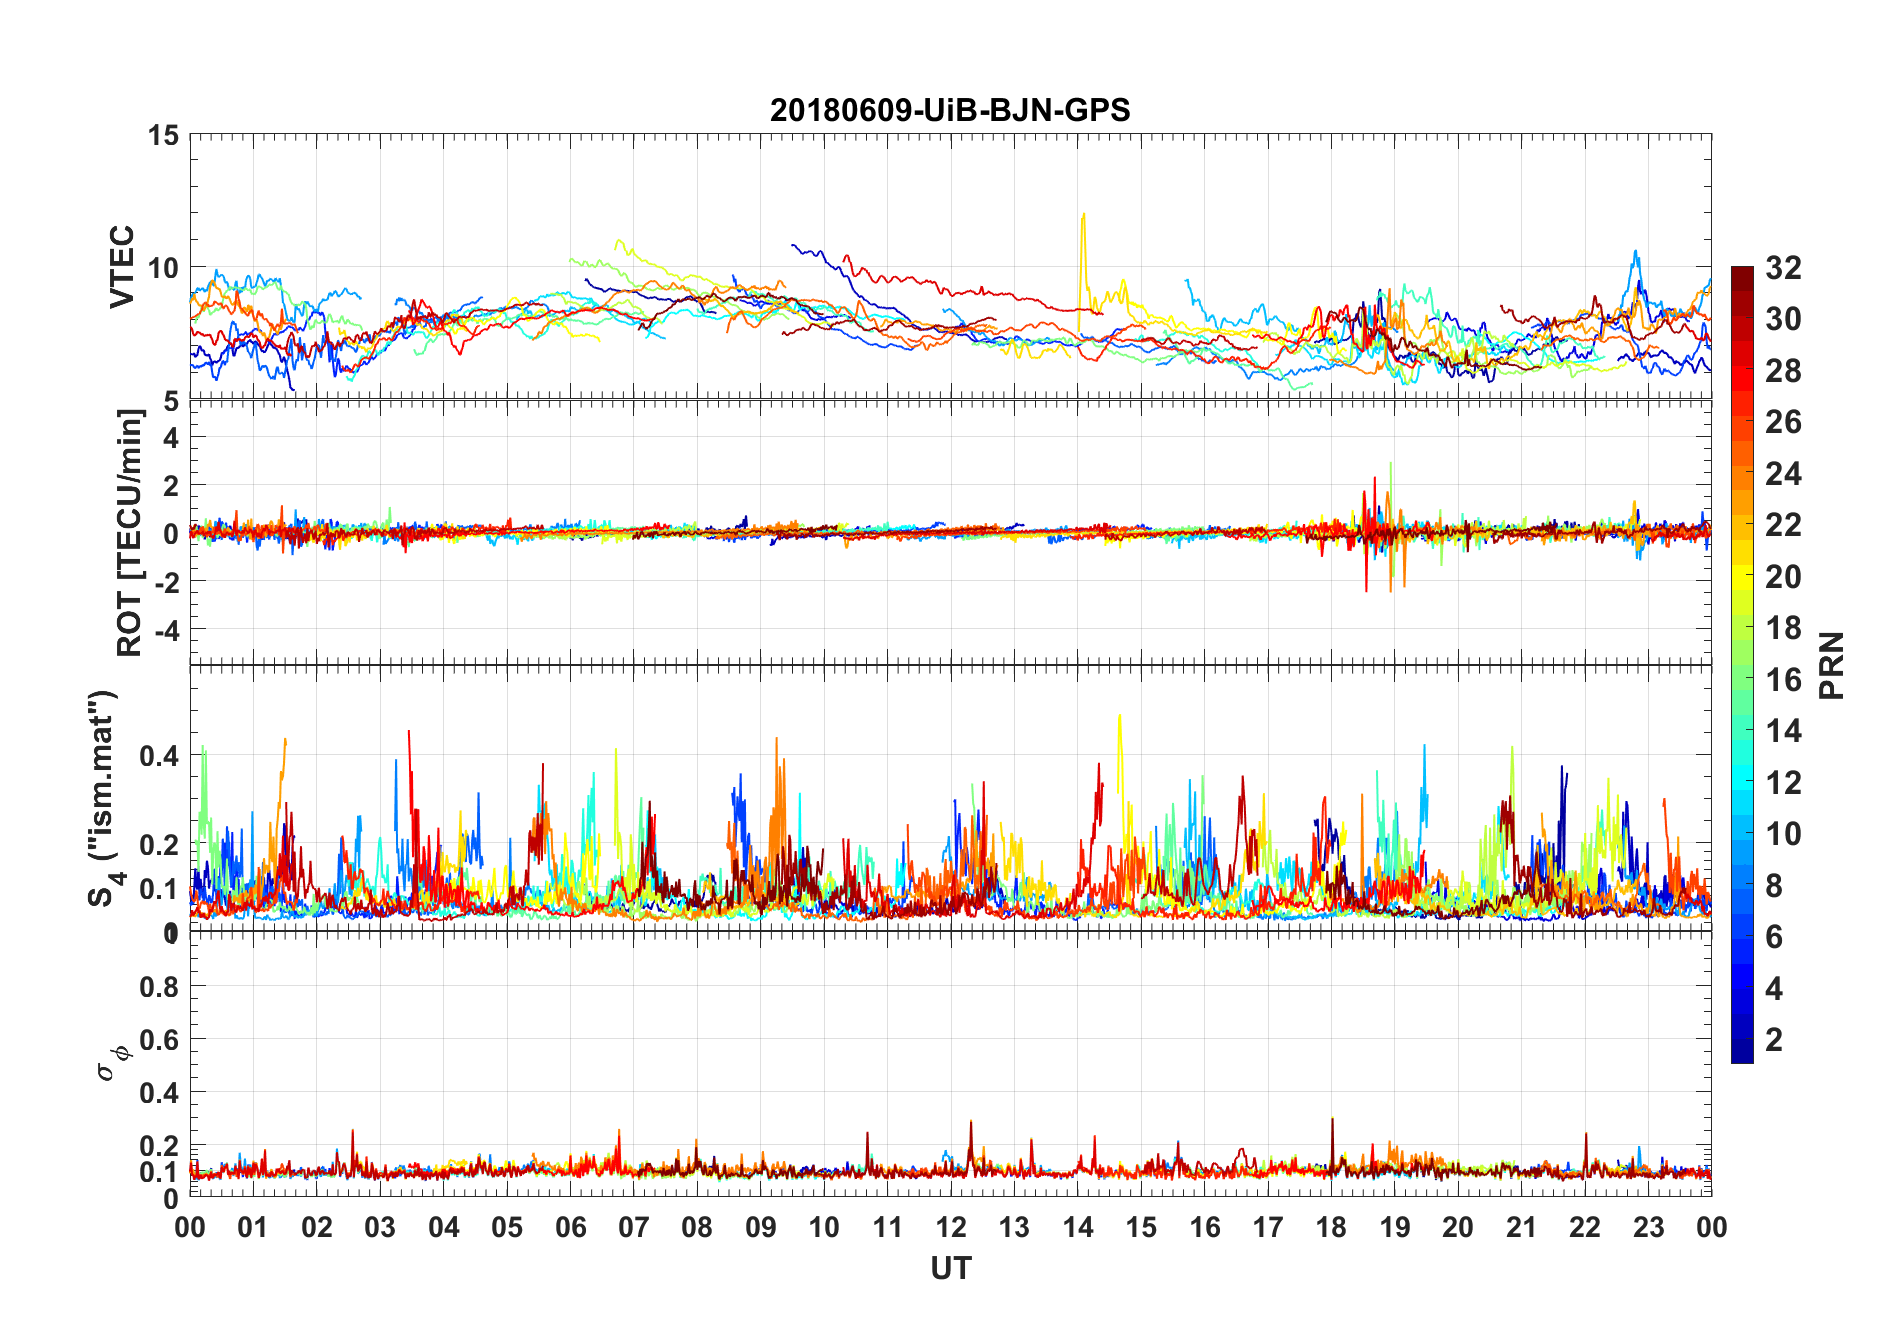1902x1330 pixels.
Task: Click VTEC axis tick label 15
Action: [x=163, y=135]
